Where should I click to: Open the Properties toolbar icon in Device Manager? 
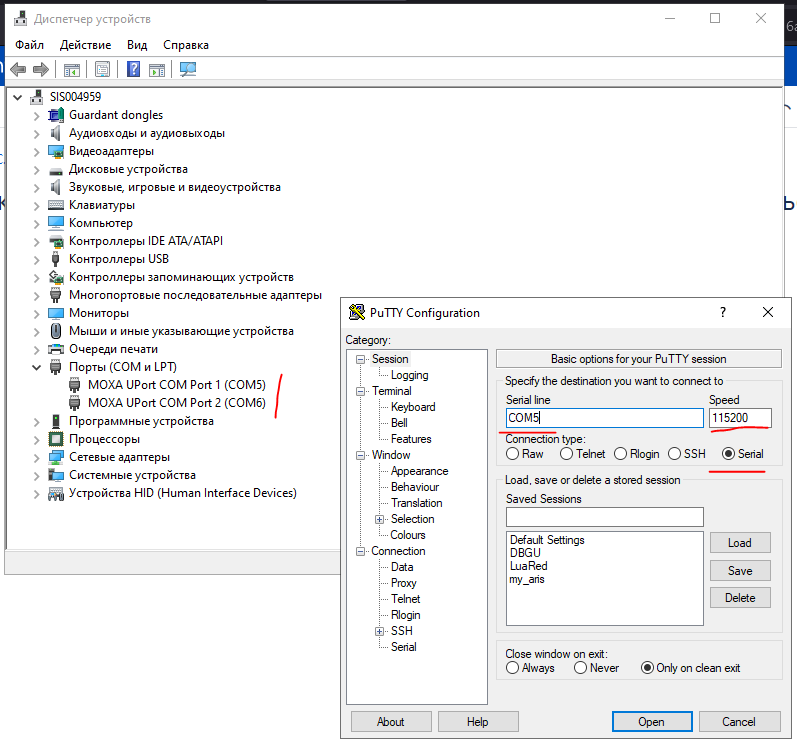coord(102,69)
